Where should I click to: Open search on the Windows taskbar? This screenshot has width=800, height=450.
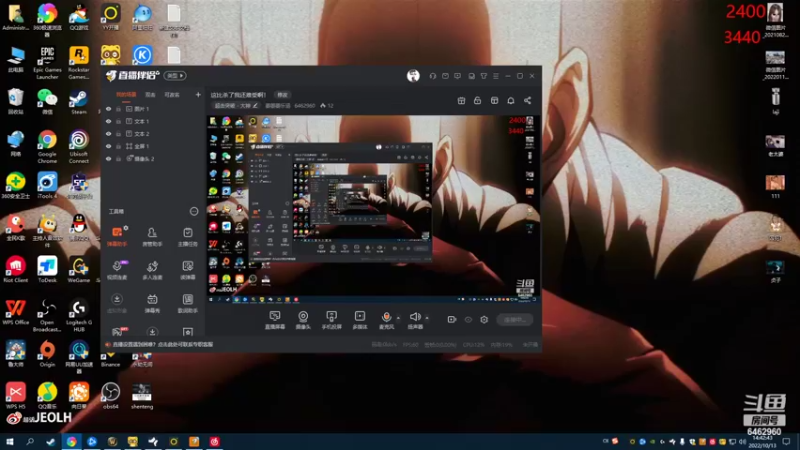pos(30,441)
